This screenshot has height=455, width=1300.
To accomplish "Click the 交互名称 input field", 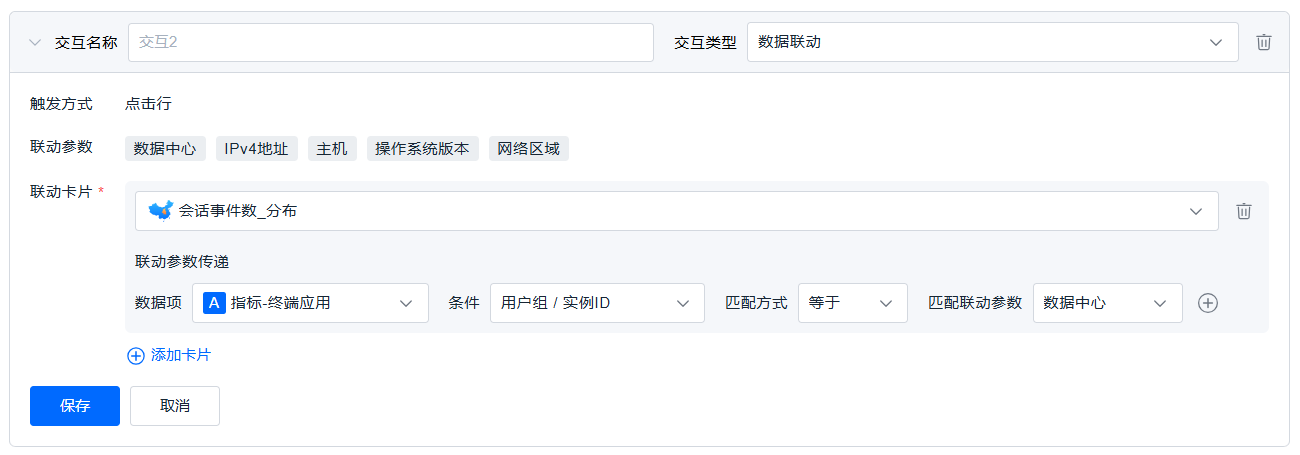I will click(390, 42).
